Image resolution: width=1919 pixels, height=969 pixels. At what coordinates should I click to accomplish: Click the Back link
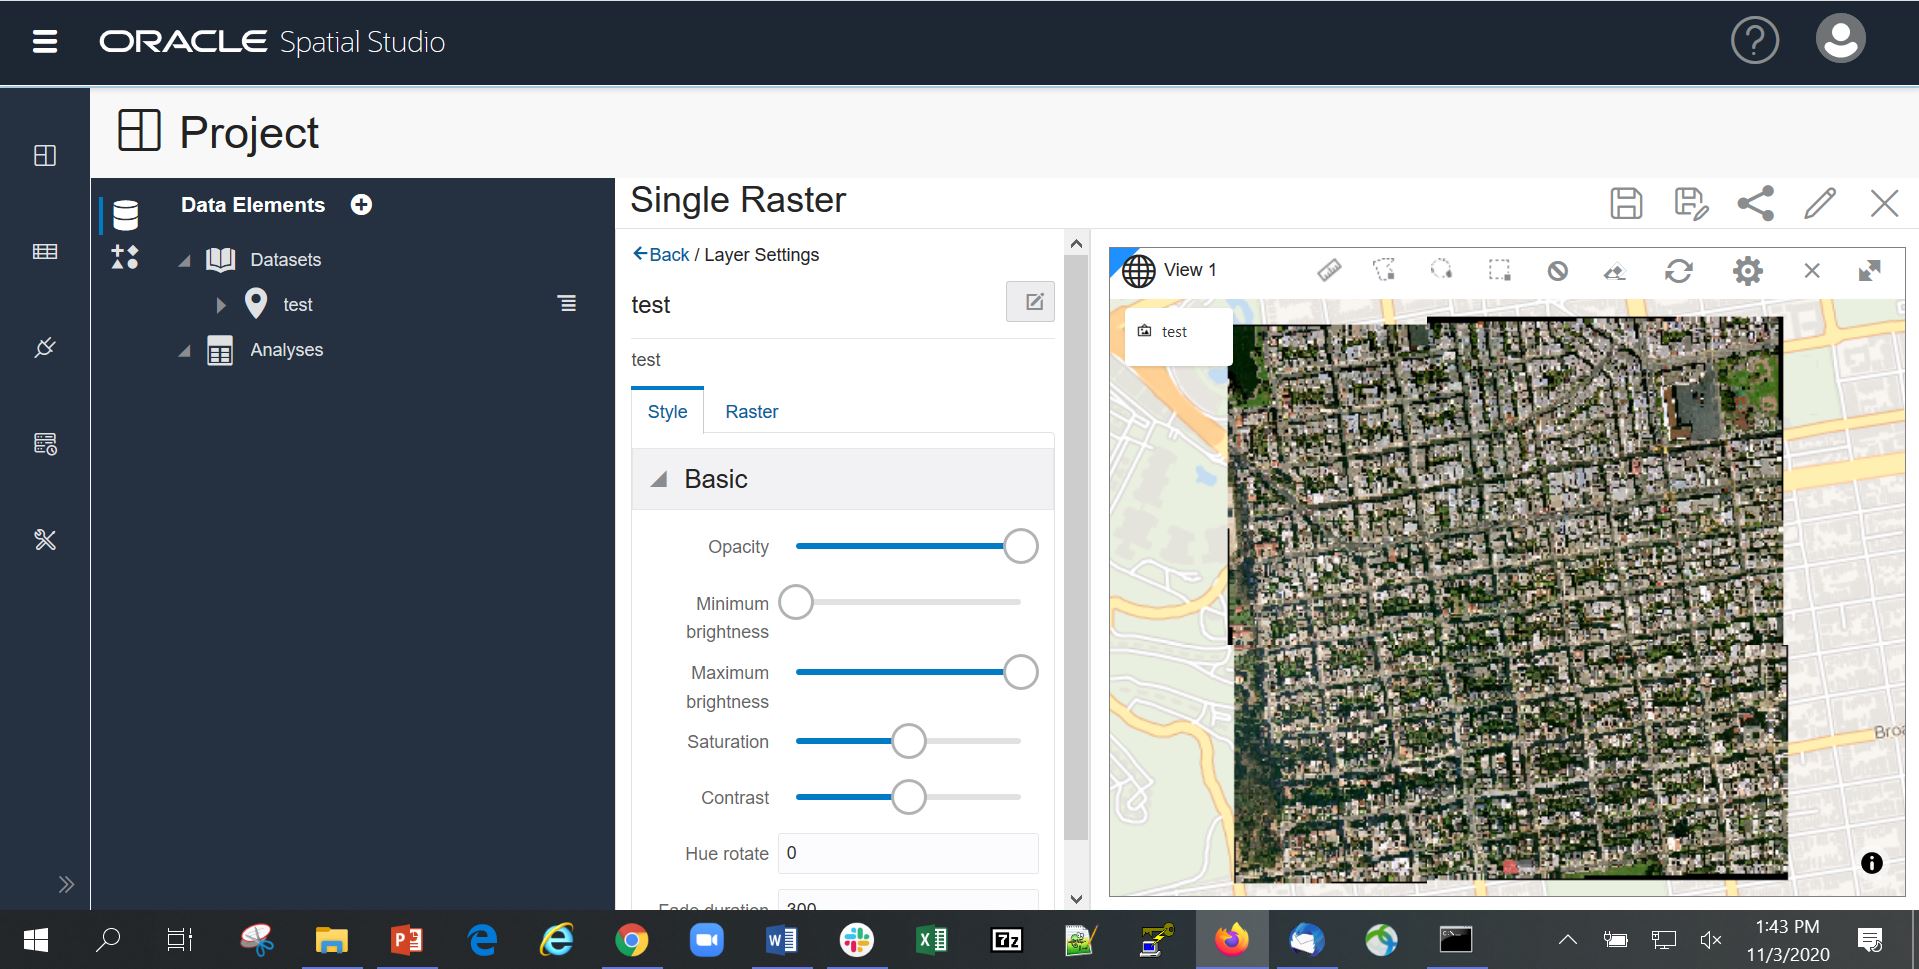[x=661, y=255]
